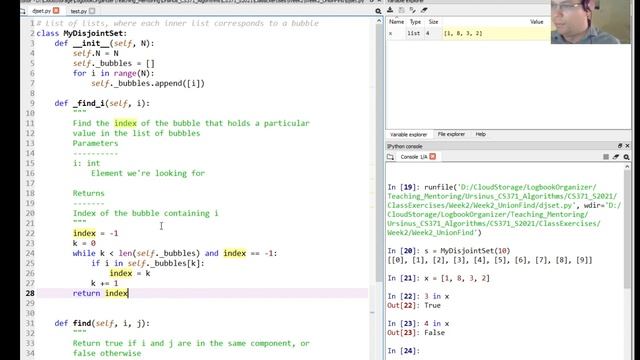Open the Variable explorer tab
The height and width of the screenshot is (360, 640).
408,134
